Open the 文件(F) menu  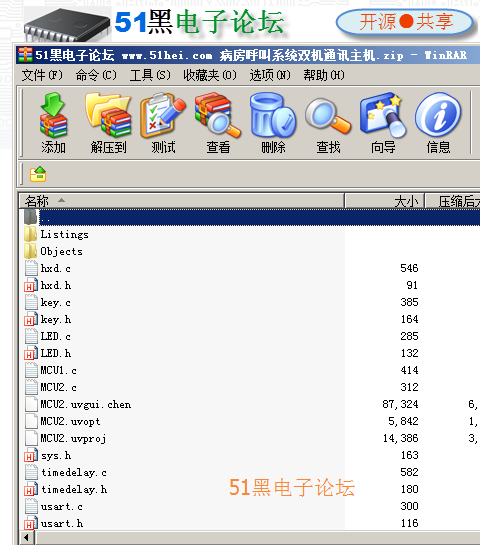click(42, 75)
